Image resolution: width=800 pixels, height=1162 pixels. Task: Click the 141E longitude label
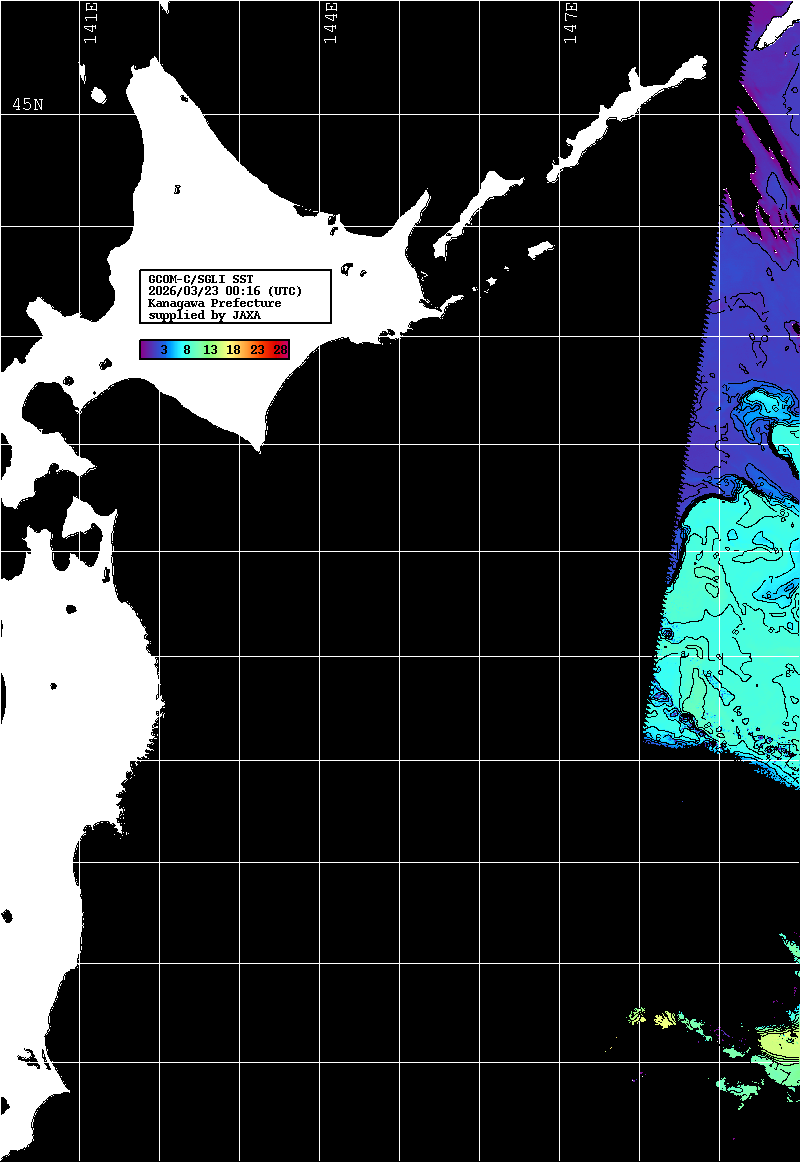click(x=90, y=23)
